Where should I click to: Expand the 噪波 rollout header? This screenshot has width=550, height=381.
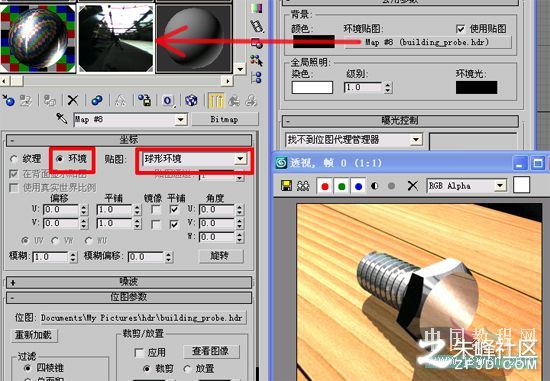pyautogui.click(x=129, y=282)
